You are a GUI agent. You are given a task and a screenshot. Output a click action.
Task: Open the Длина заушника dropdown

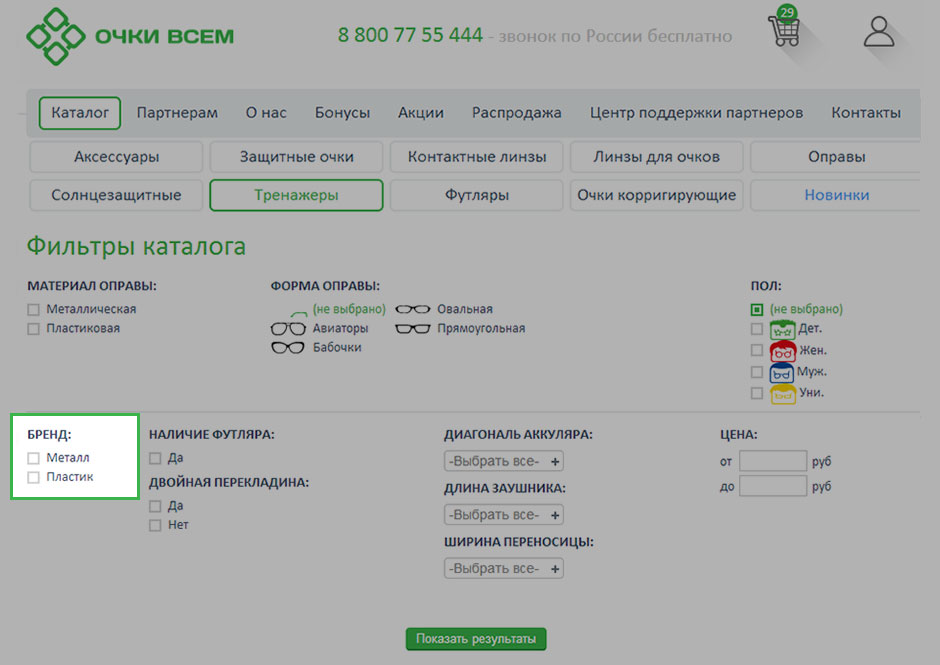pos(504,515)
